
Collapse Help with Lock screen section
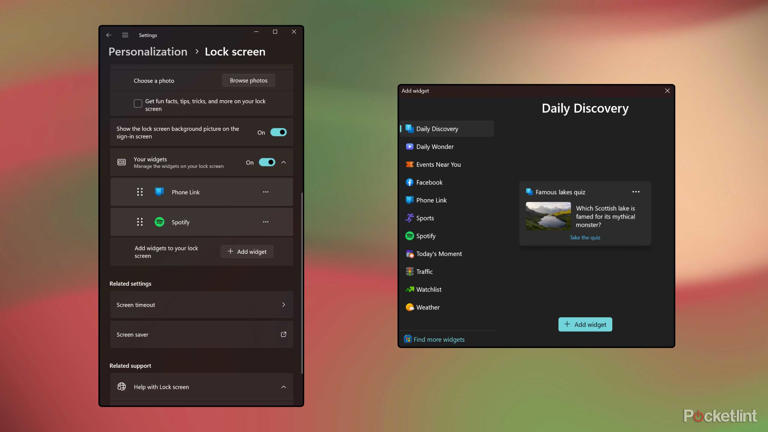click(x=283, y=387)
